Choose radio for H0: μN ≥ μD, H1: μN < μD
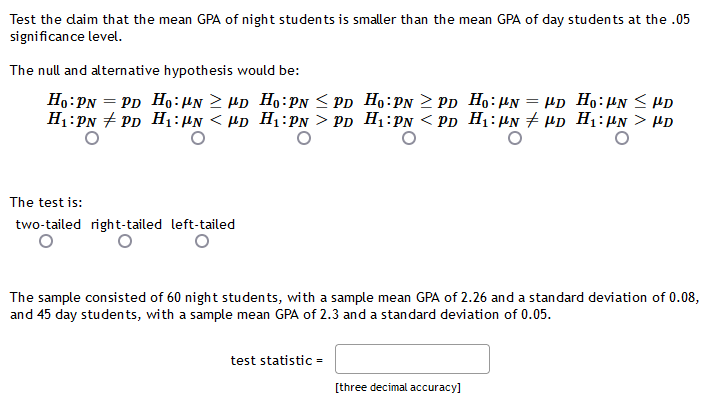 pos(198,141)
